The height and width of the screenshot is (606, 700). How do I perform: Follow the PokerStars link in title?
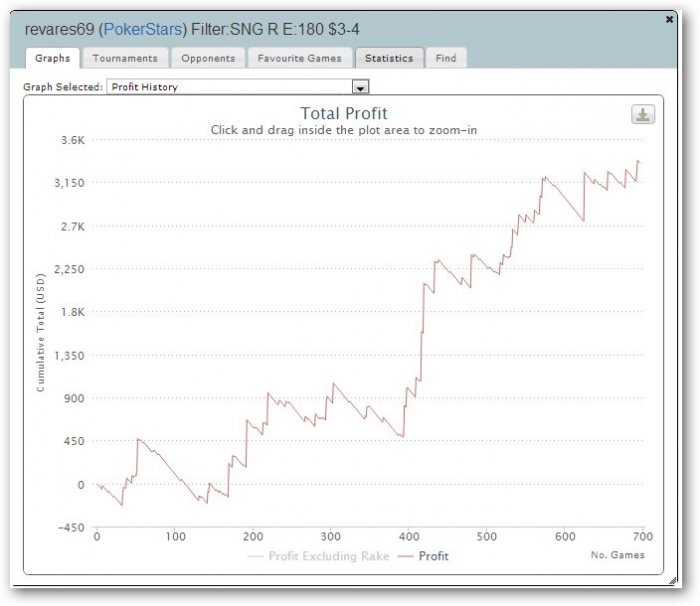pos(143,29)
